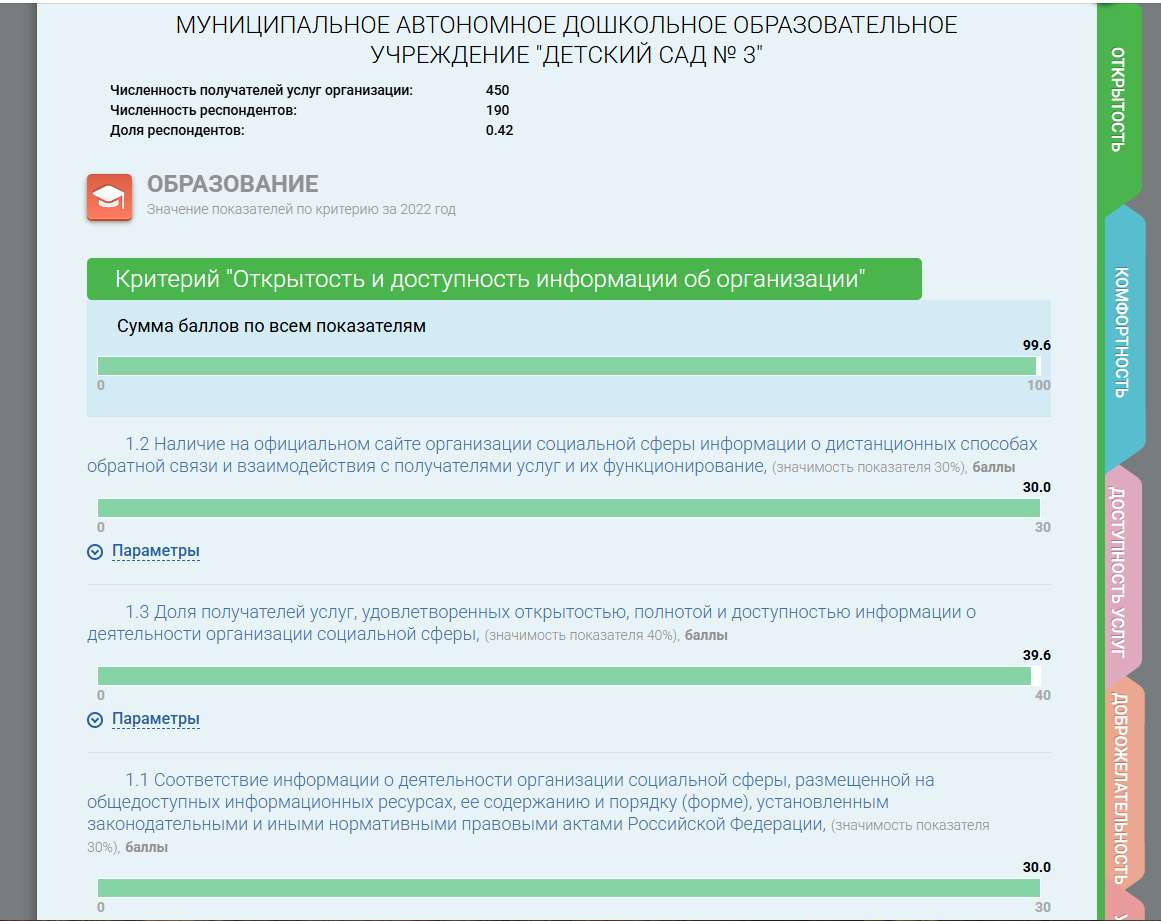
Task: Expand Параметры text link for indicator 1.3
Action: 155,719
